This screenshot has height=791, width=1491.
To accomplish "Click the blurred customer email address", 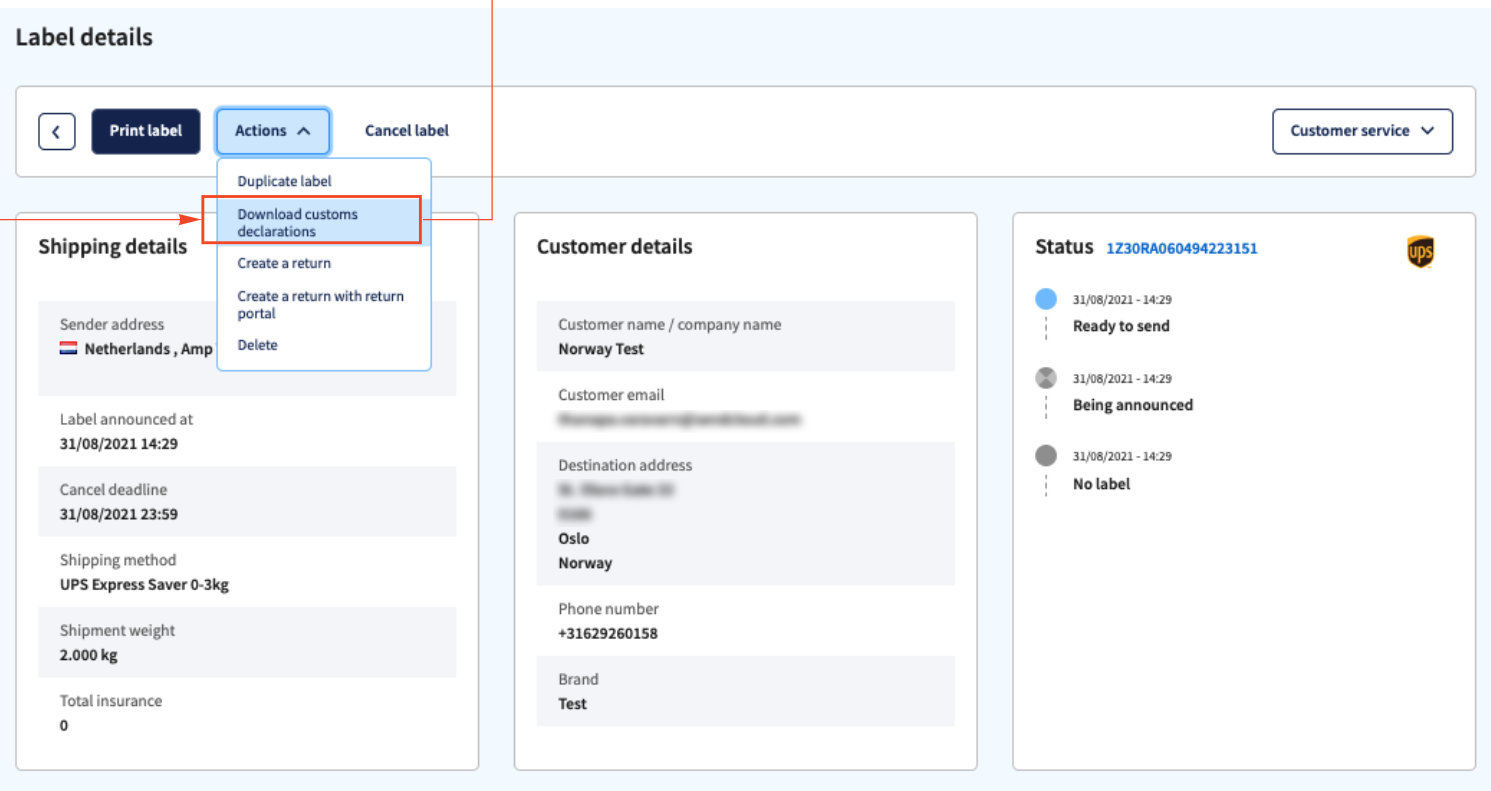I will click(x=680, y=420).
